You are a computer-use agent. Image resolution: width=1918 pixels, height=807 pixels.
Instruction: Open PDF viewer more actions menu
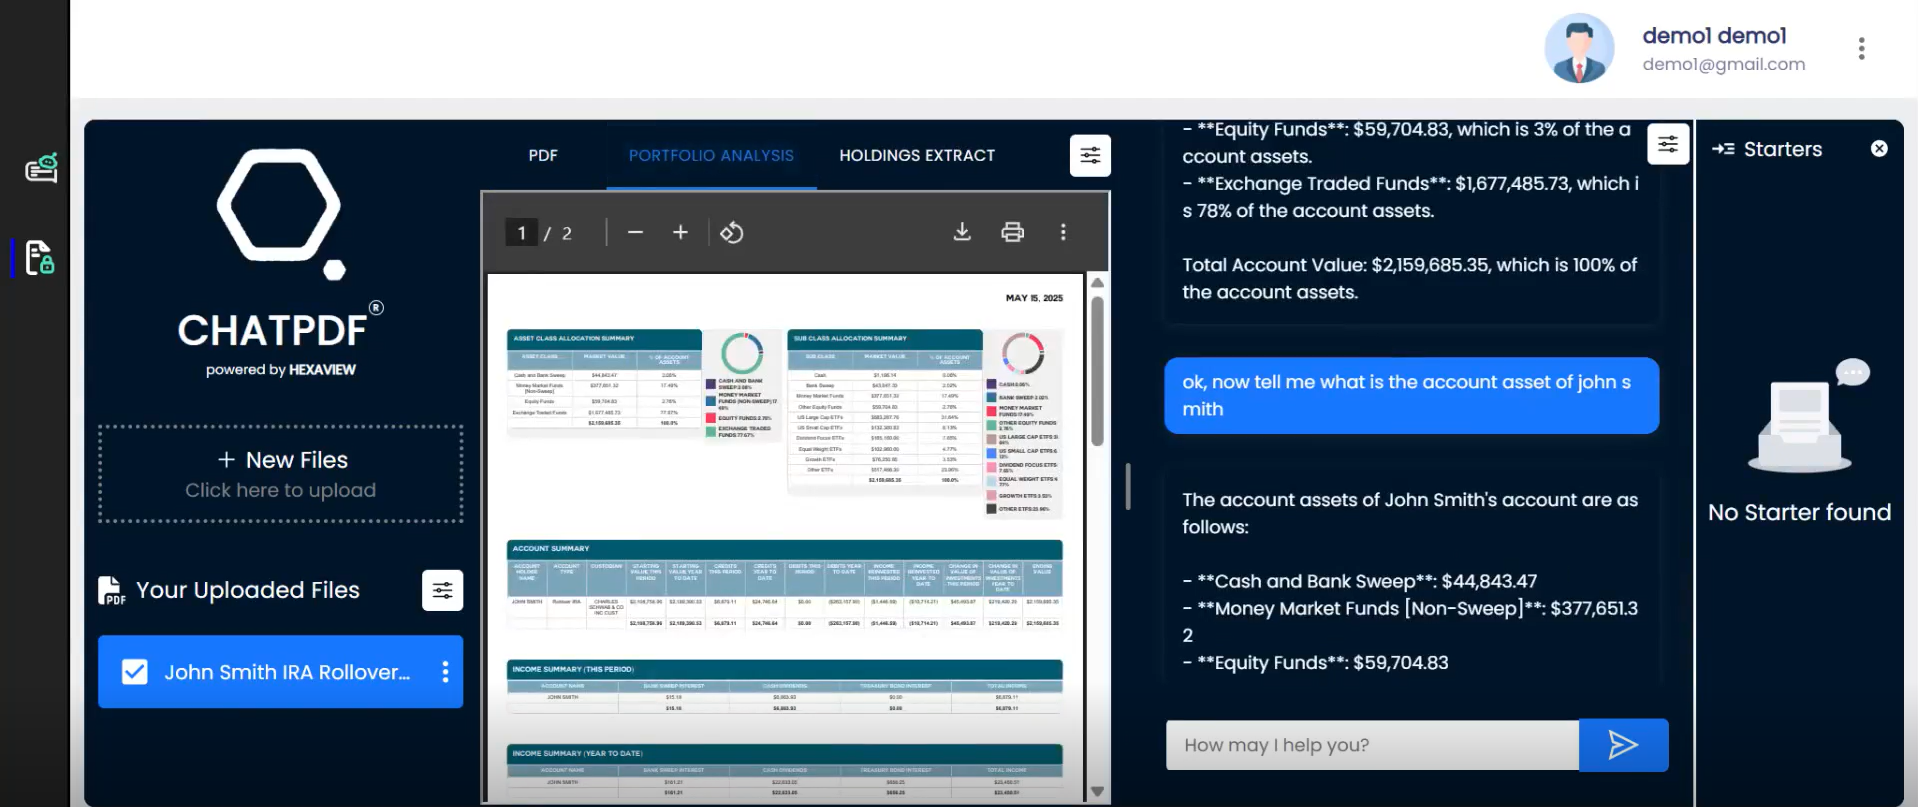pyautogui.click(x=1062, y=232)
